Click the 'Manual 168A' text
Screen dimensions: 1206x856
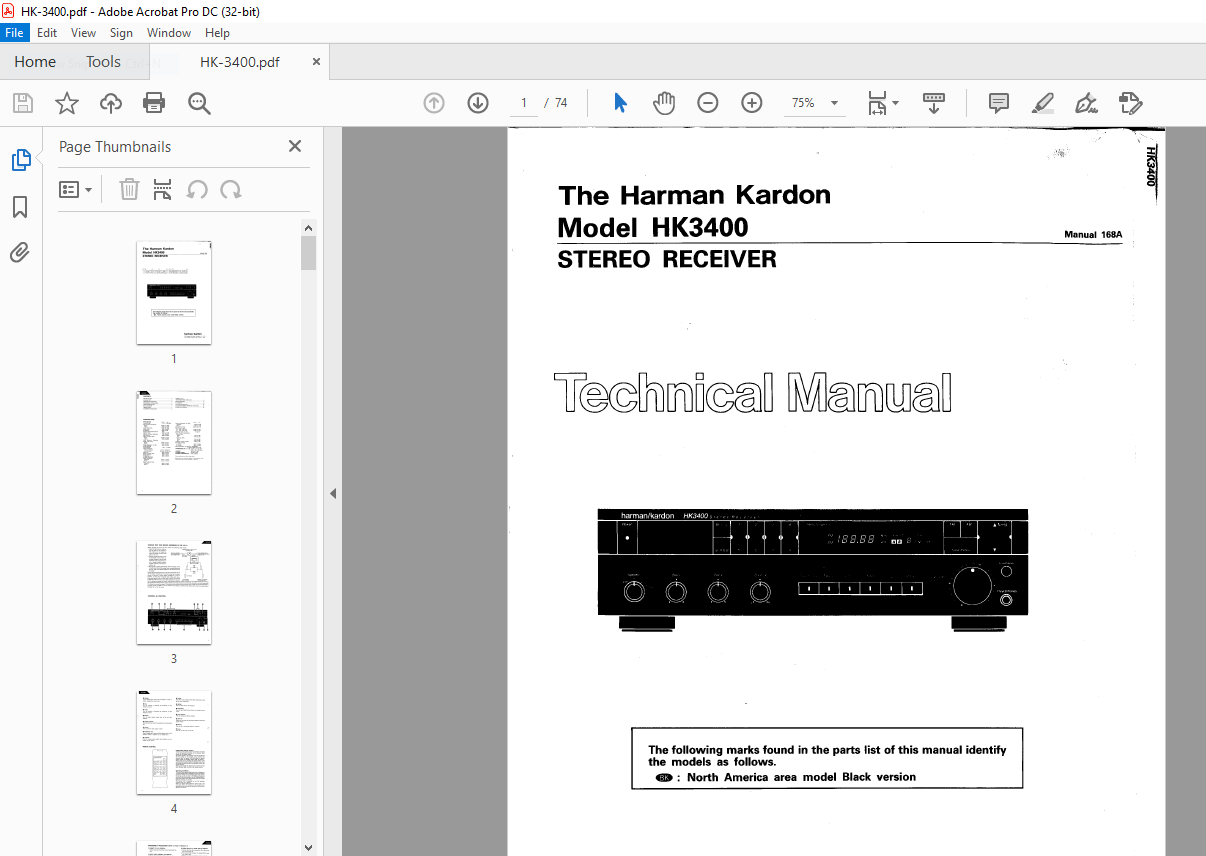coord(1094,235)
